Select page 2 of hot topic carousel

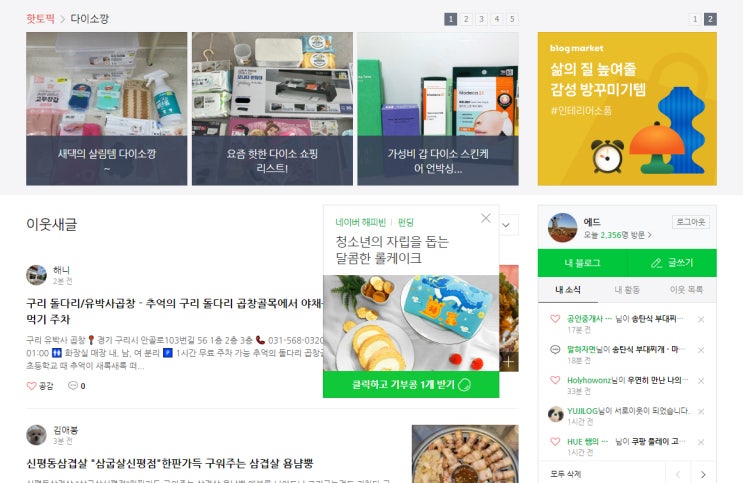pyautogui.click(x=466, y=19)
